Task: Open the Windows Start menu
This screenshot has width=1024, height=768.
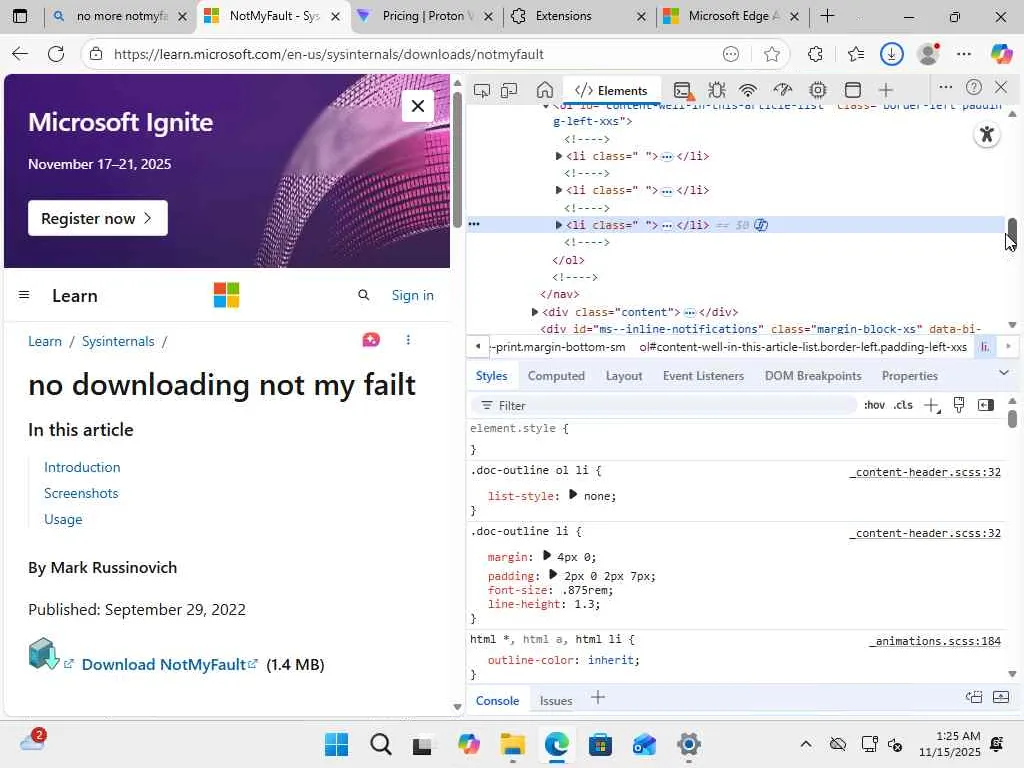Action: (336, 744)
